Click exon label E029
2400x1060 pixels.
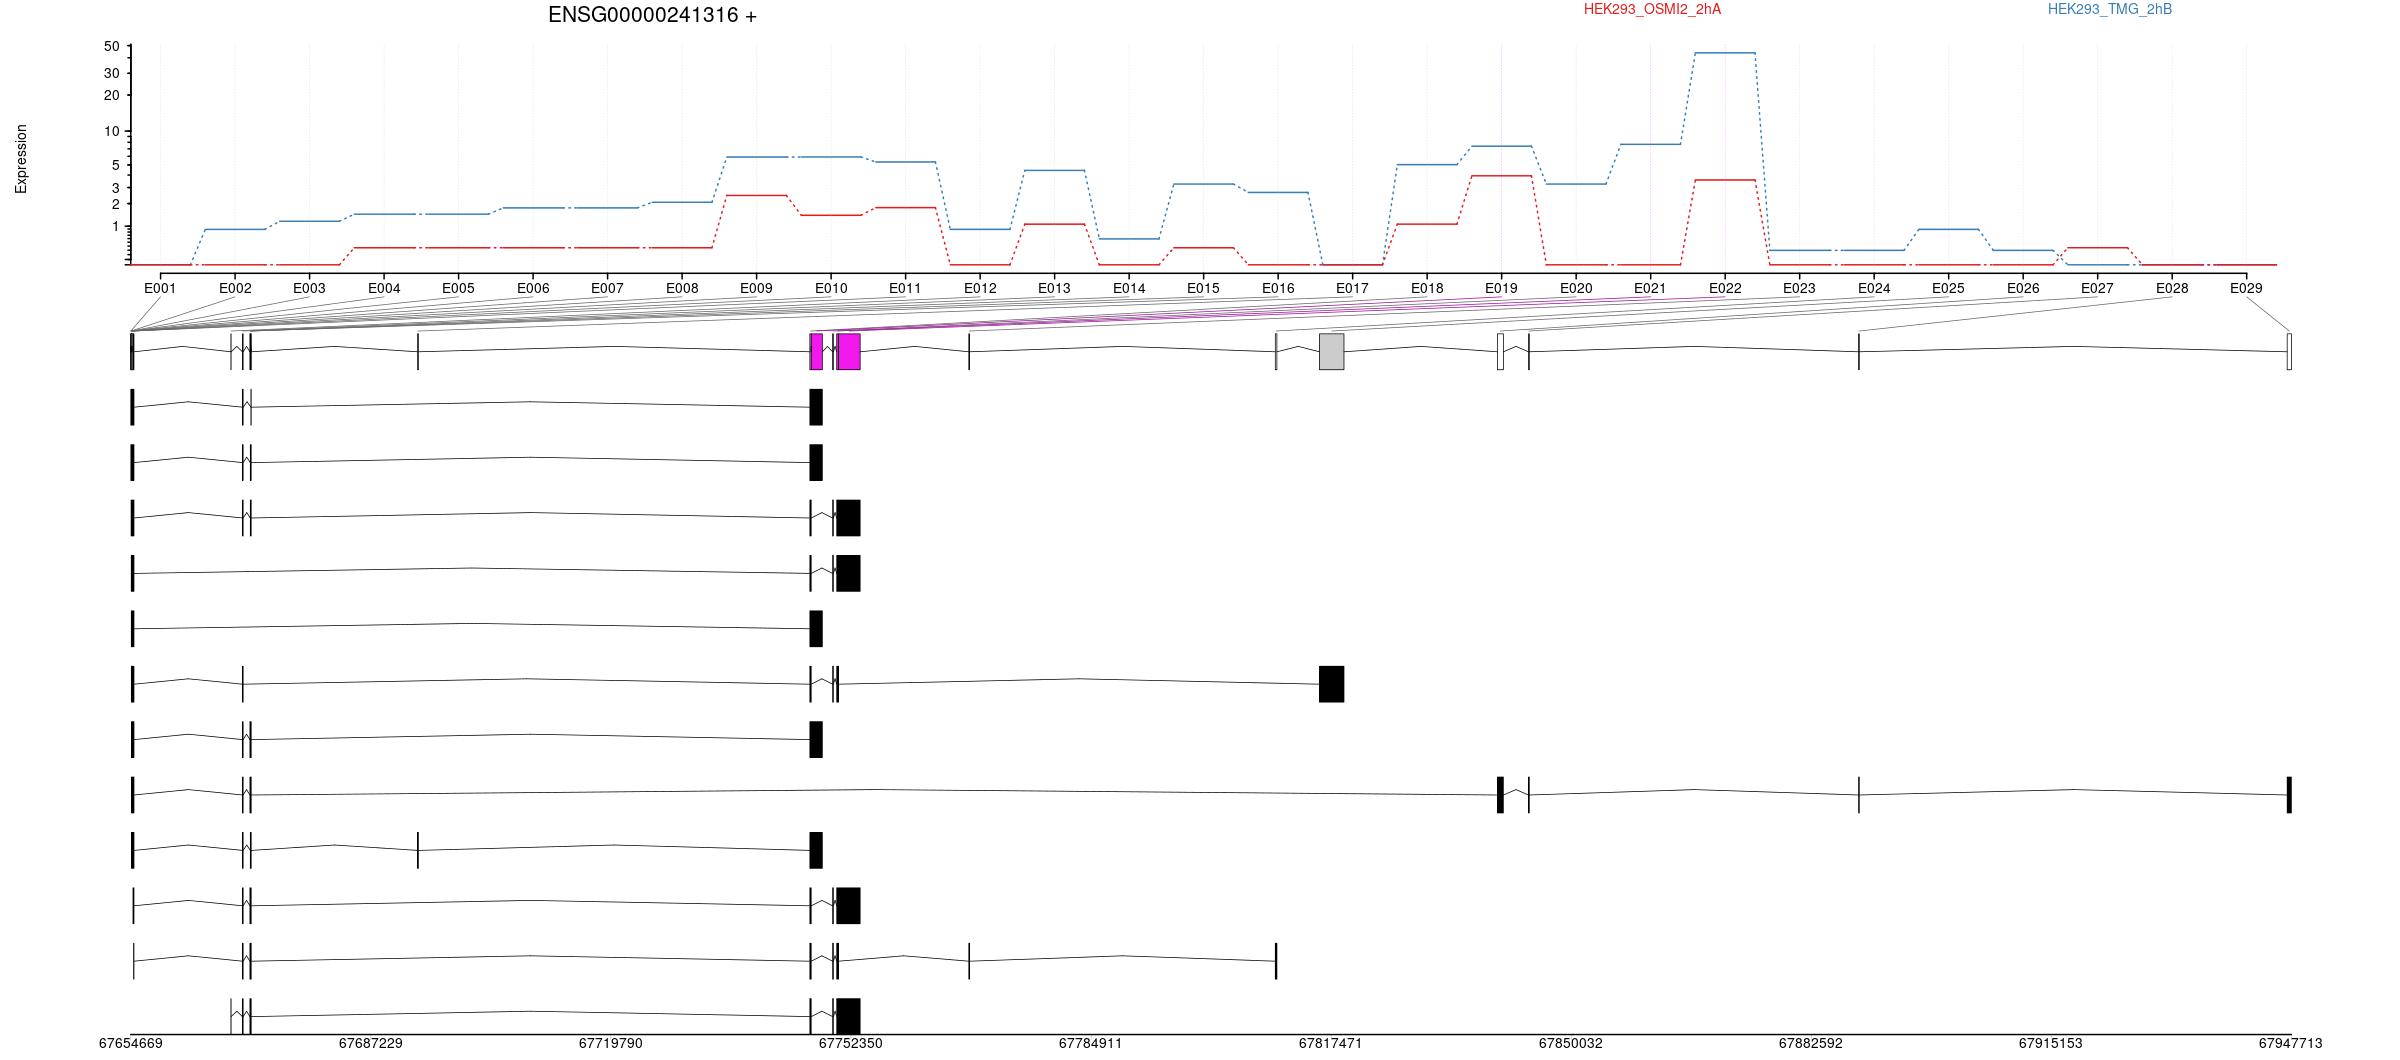click(2246, 288)
